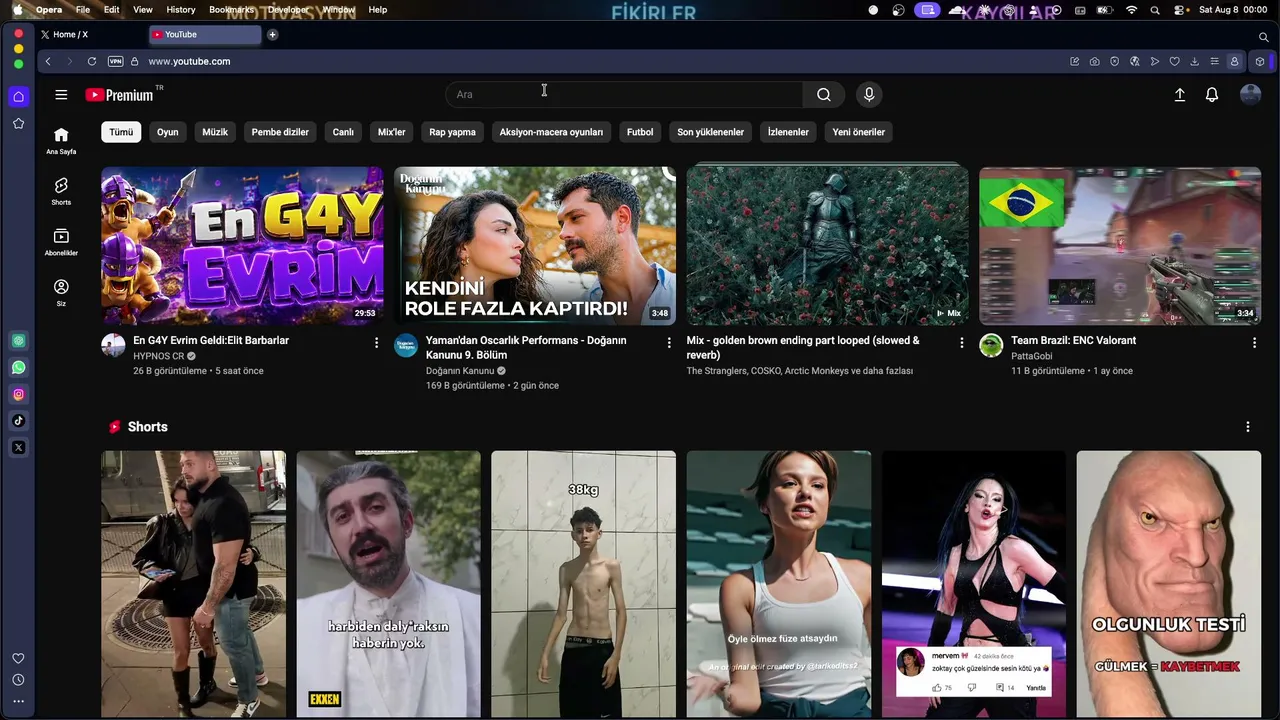Screen dimensions: 1280x720
Task: Open the extensions cube icon
Action: pyautogui.click(x=1260, y=61)
